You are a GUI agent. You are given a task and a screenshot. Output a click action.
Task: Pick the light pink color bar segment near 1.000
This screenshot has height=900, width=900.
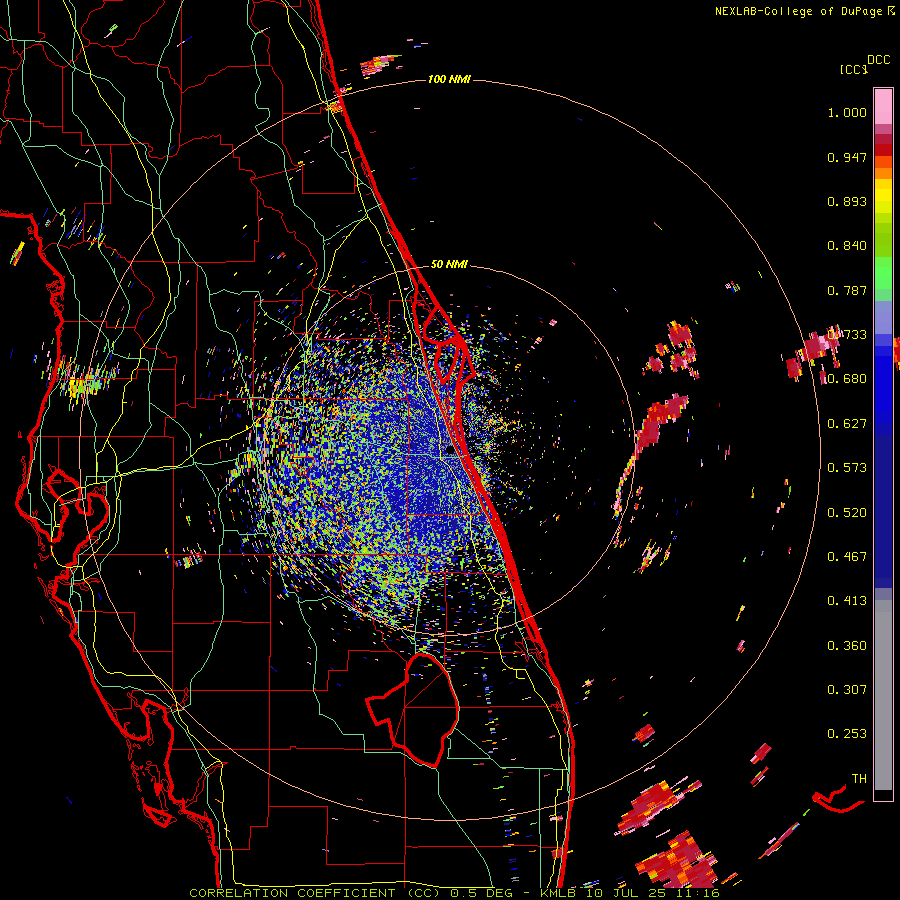click(883, 107)
